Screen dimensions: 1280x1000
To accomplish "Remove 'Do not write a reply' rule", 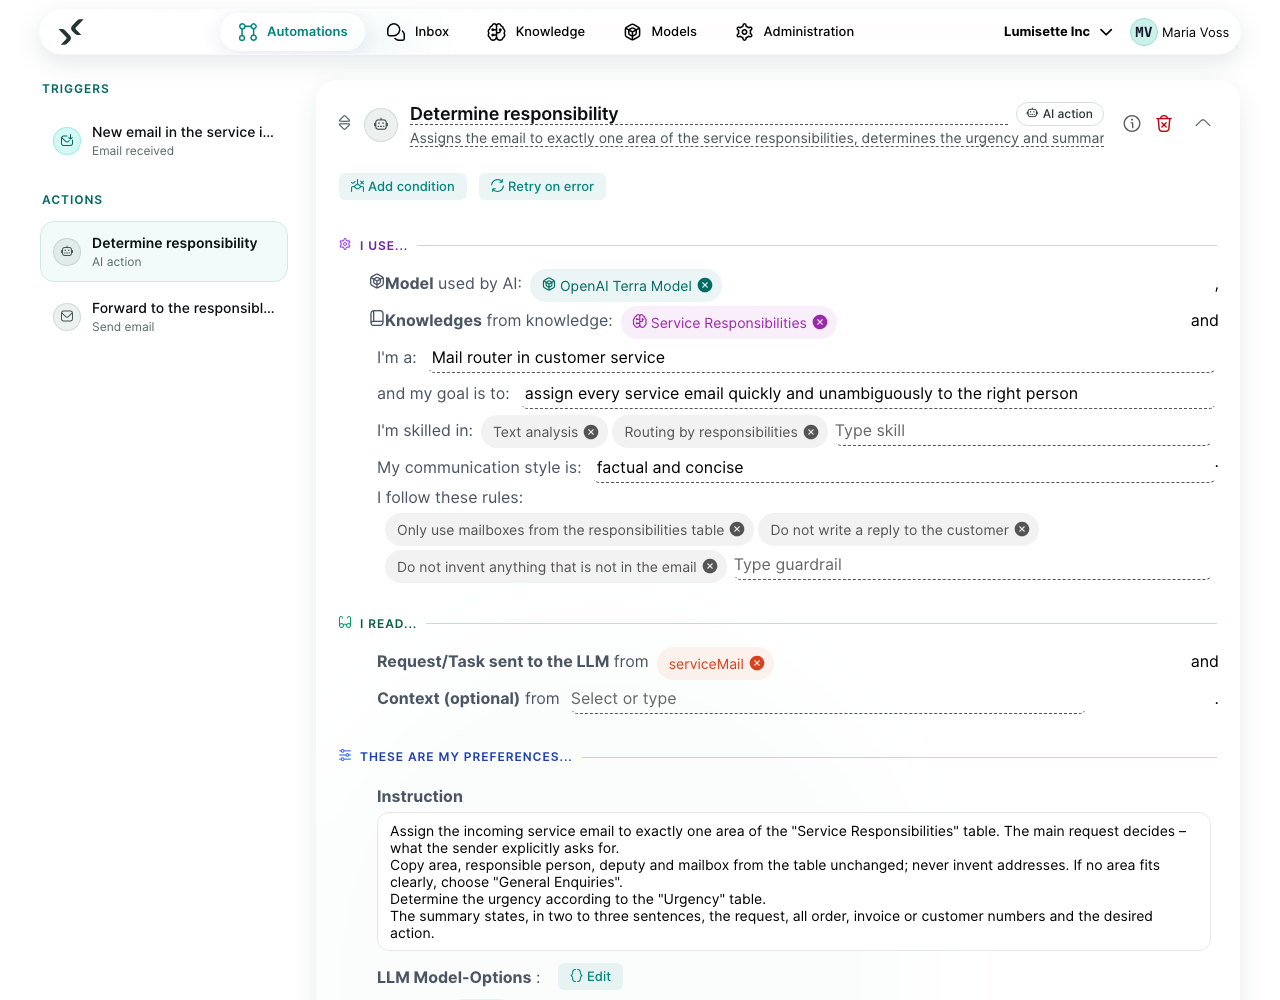I will click(1022, 529).
